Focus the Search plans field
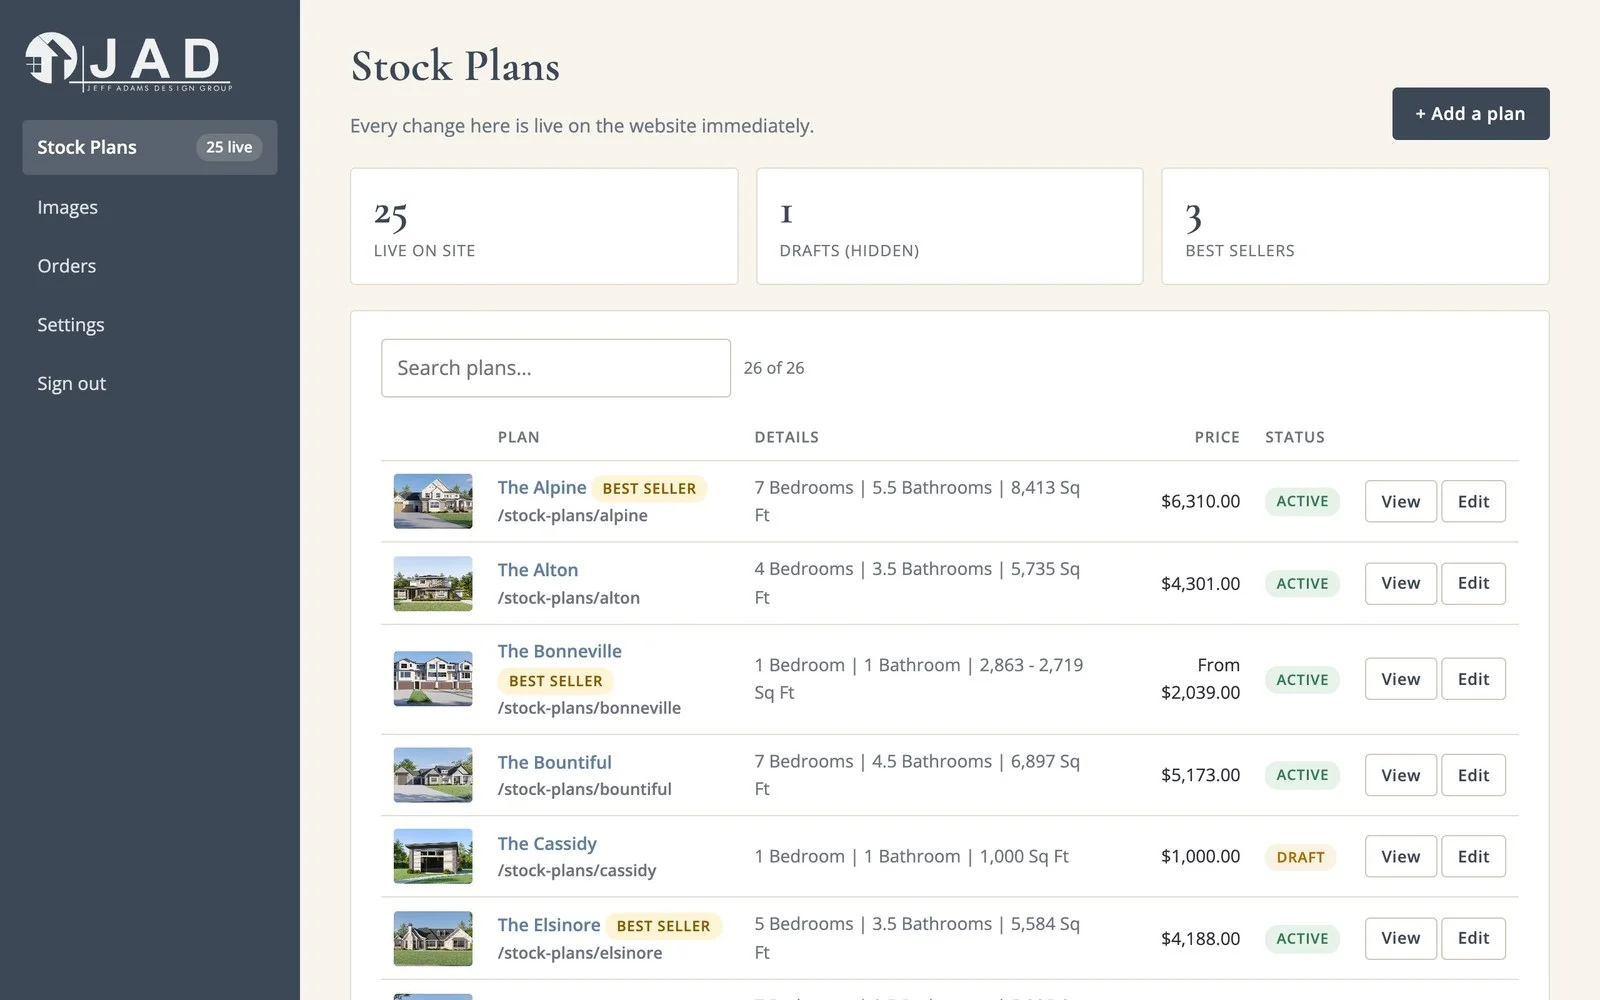The image size is (1600, 1000). [556, 368]
